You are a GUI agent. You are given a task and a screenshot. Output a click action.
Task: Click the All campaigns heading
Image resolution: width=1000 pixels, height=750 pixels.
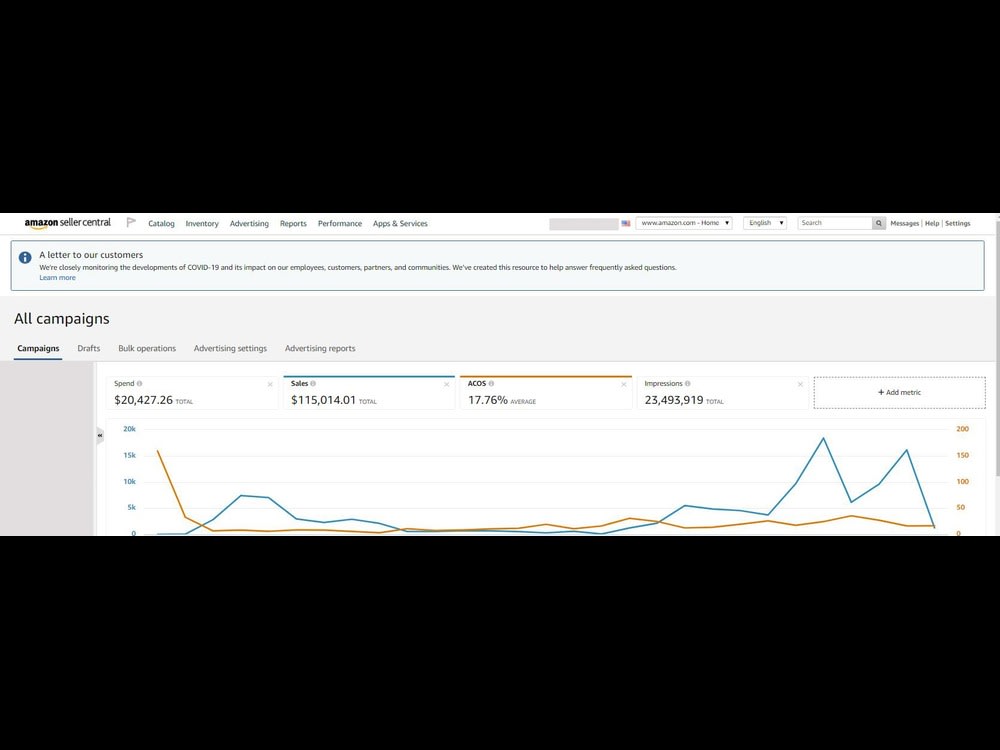(62, 318)
